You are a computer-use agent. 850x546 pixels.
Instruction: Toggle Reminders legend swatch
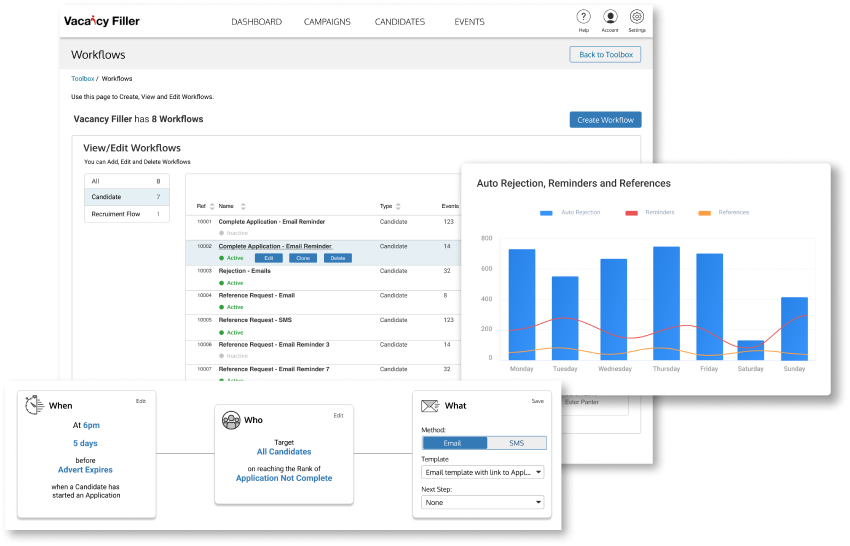tap(631, 213)
